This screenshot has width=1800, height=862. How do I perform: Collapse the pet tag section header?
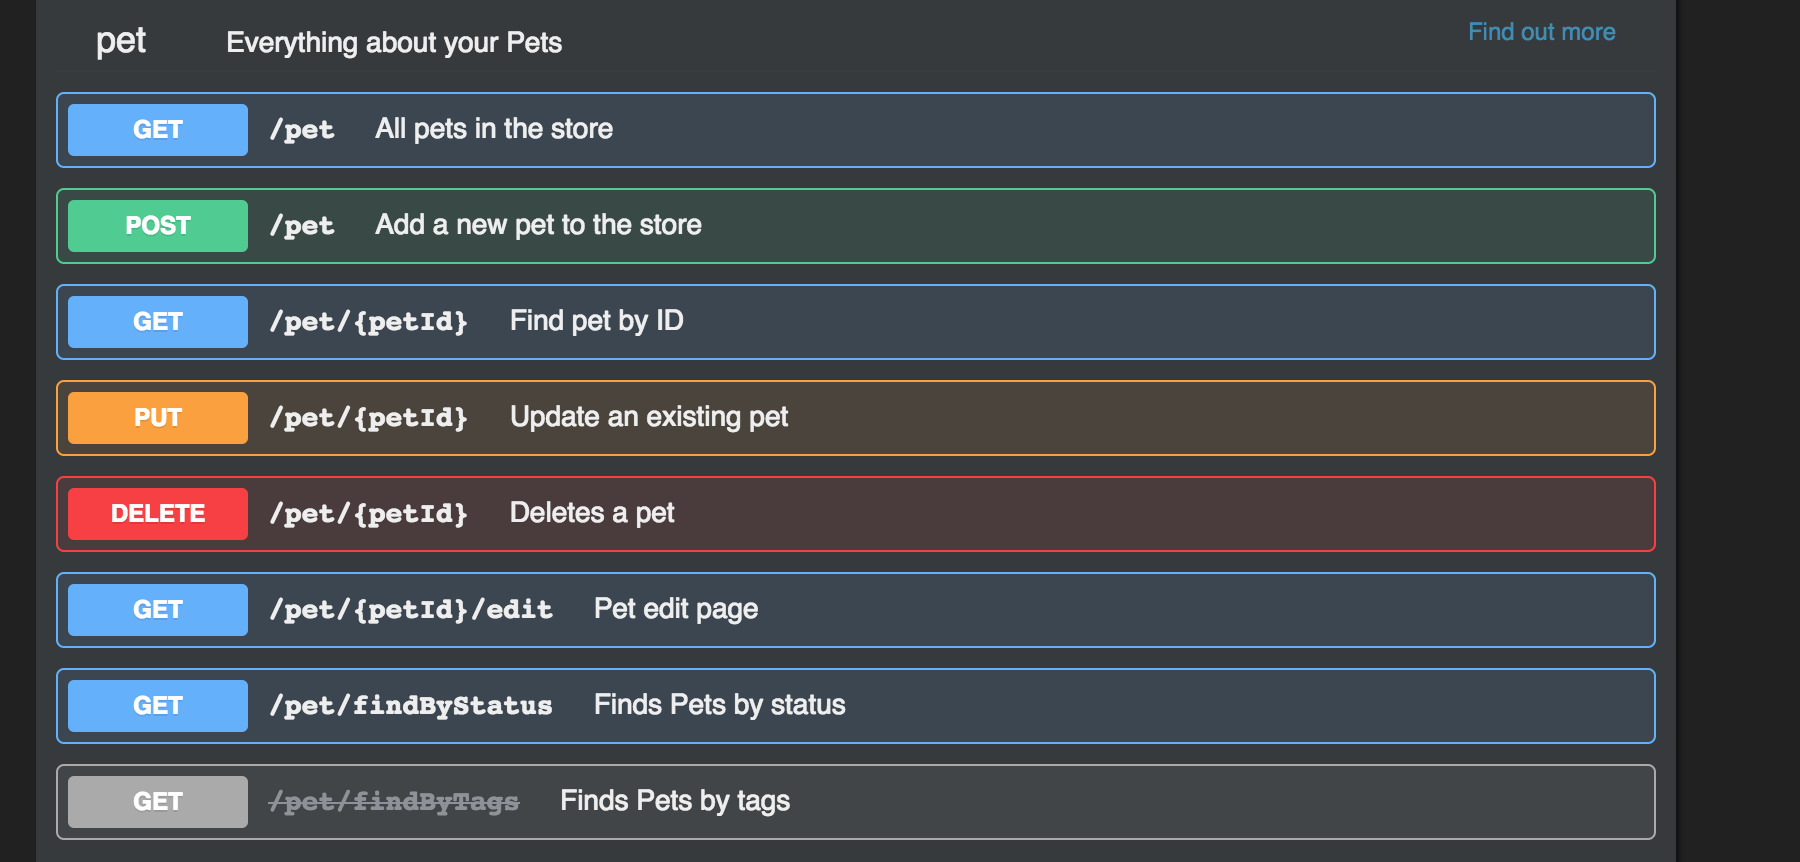121,41
